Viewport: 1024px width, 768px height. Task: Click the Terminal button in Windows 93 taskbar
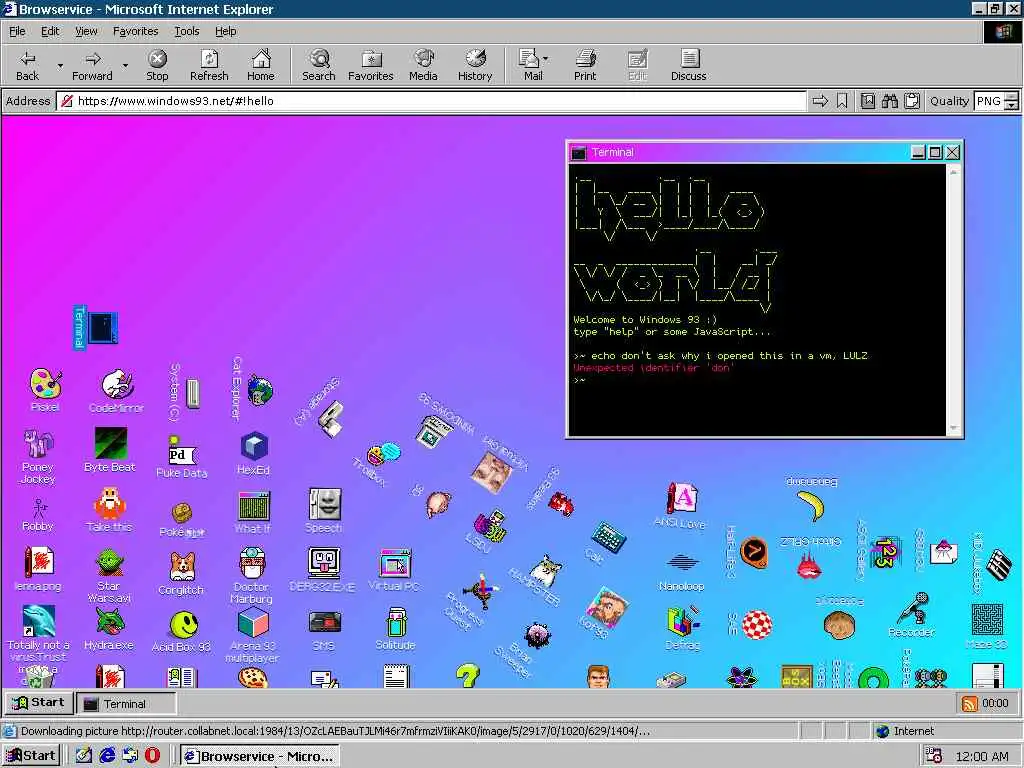(125, 704)
